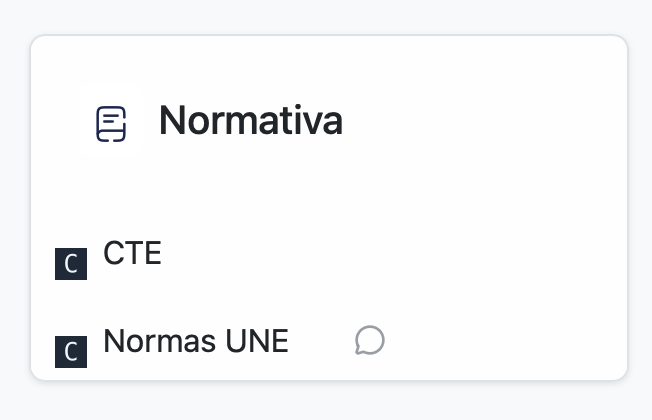Click the C badge next to Normas UNE
The image size is (652, 420).
70,352
